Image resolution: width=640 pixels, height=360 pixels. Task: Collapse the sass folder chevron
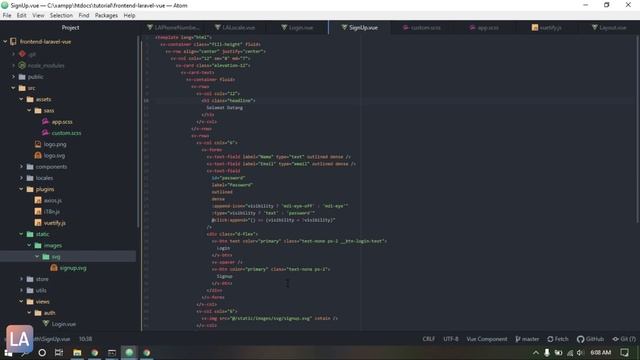29,110
